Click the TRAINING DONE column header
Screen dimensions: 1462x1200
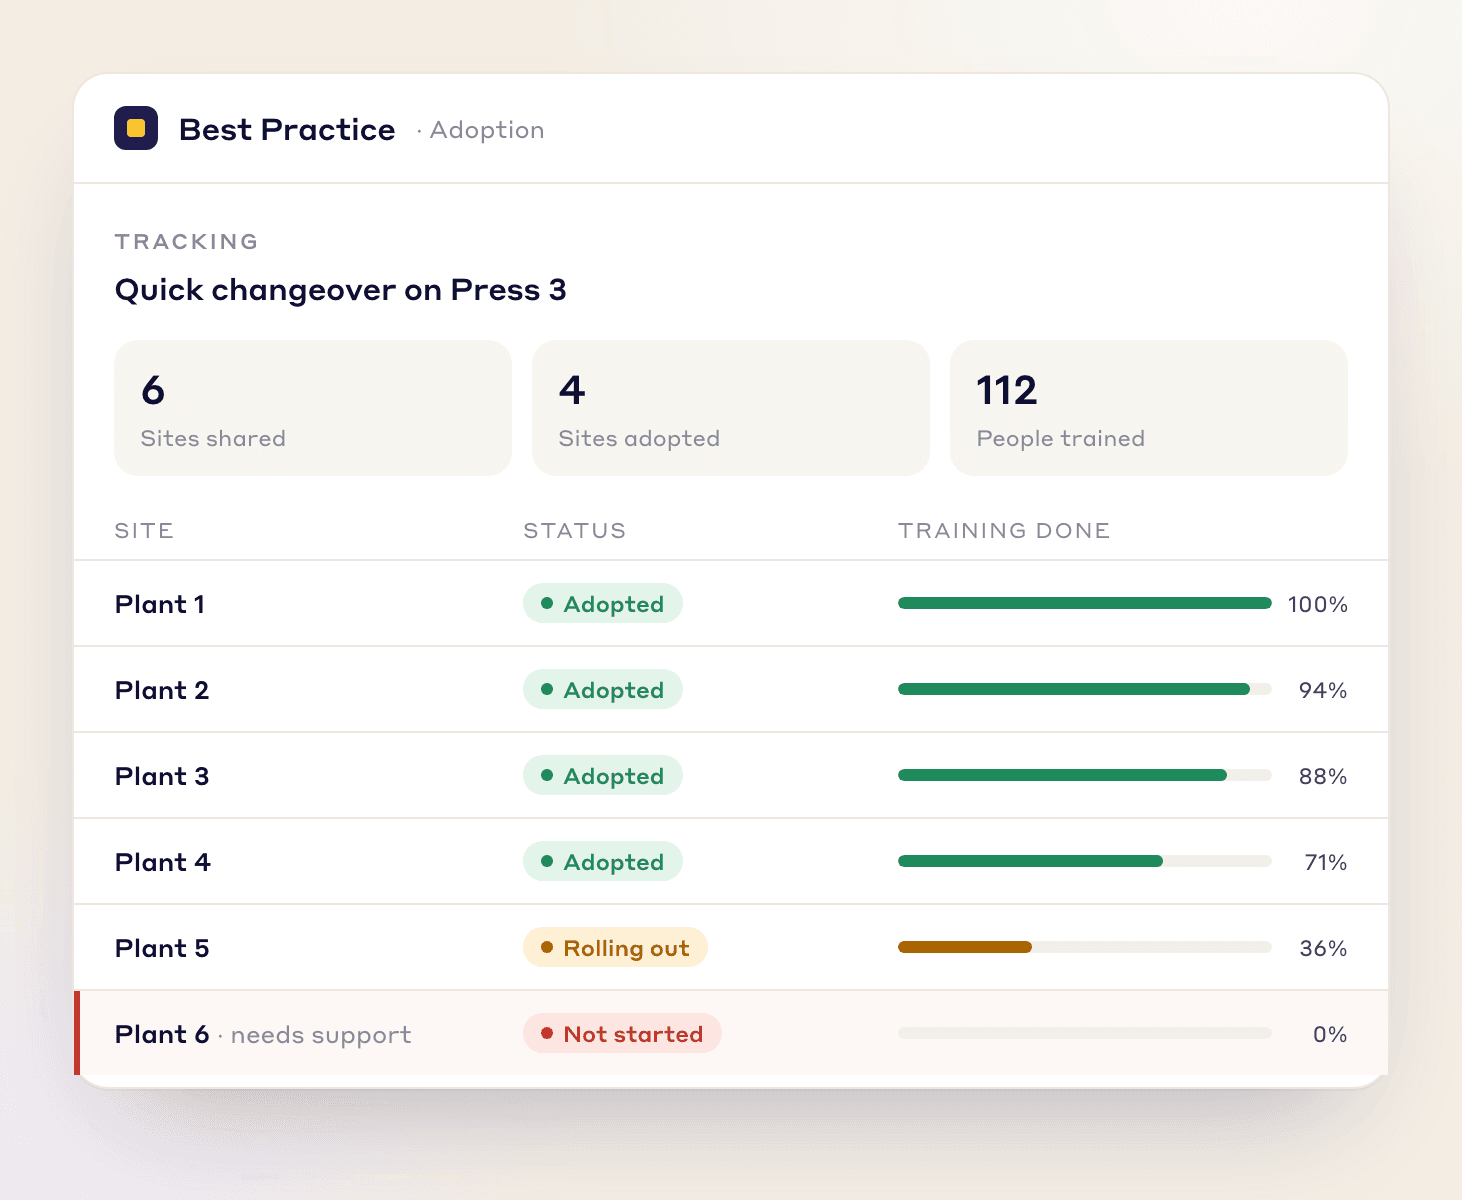pyautogui.click(x=1004, y=531)
